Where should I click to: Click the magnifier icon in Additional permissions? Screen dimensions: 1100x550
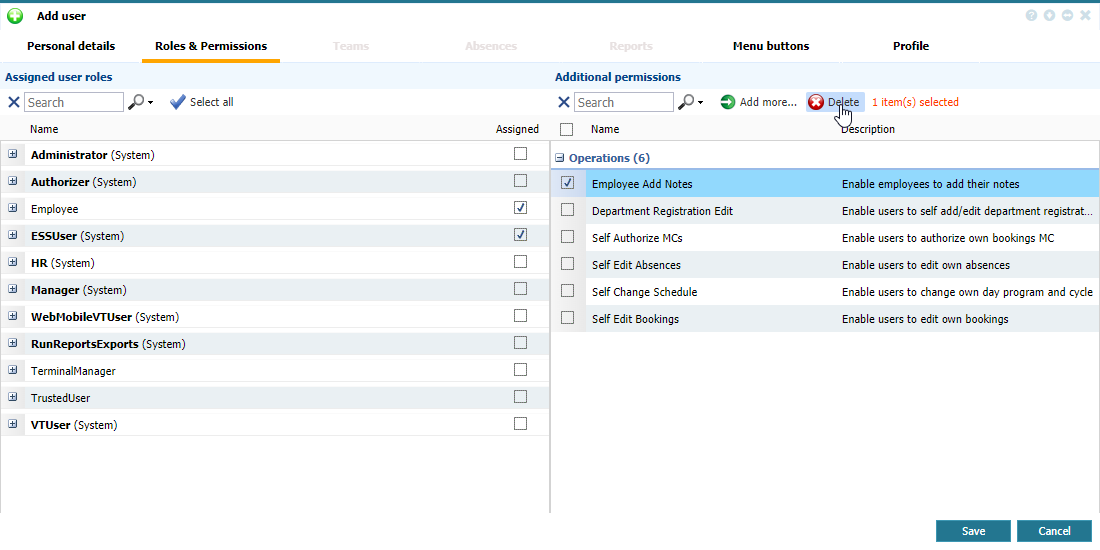point(686,102)
